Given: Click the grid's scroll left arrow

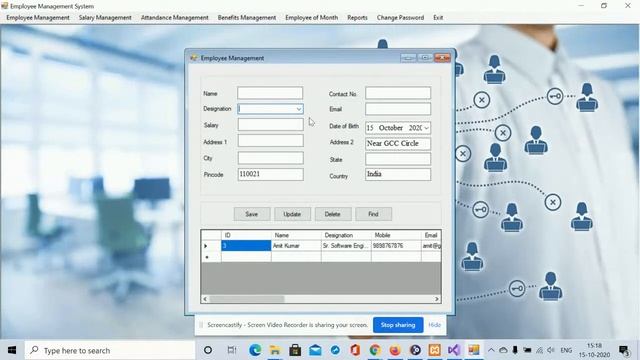Looking at the screenshot, I should [205, 299].
